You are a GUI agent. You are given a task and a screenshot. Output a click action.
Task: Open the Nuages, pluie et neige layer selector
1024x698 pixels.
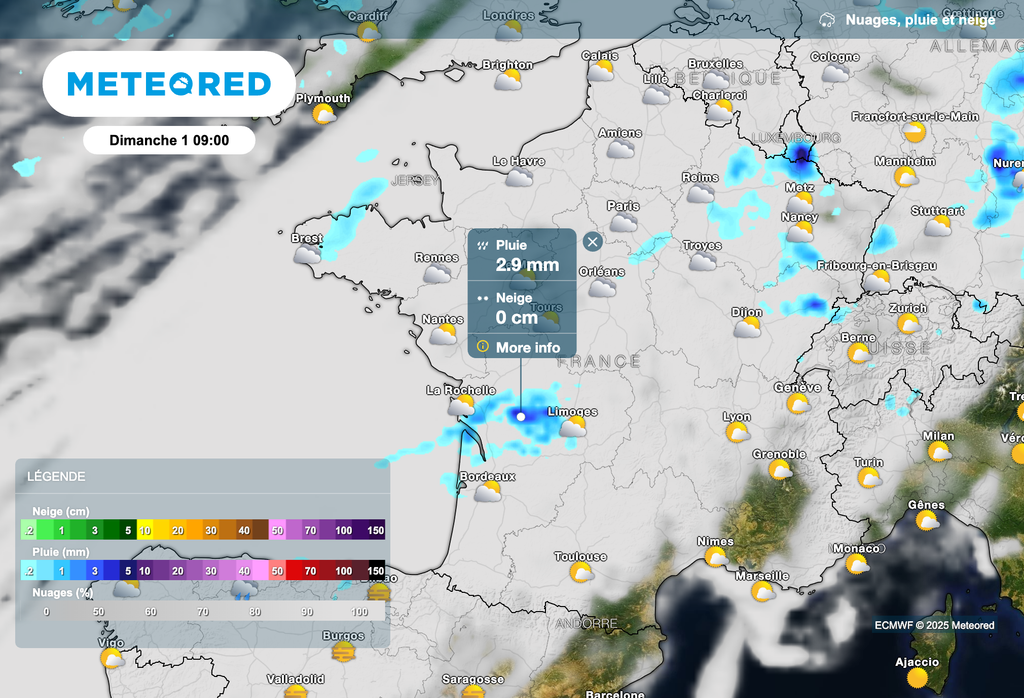(908, 20)
